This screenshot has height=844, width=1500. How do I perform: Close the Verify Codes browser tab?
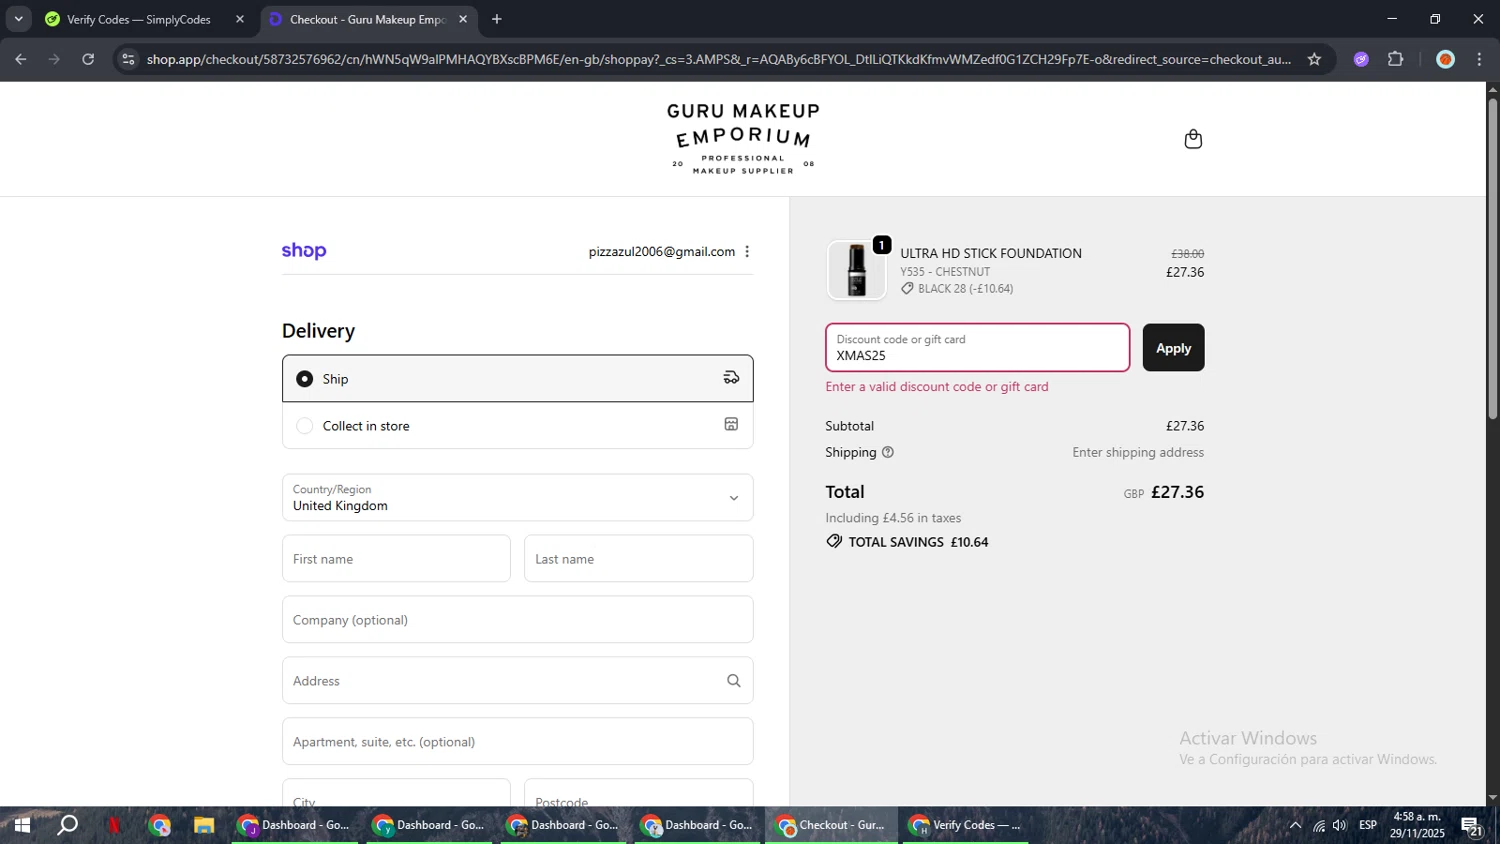pos(240,19)
